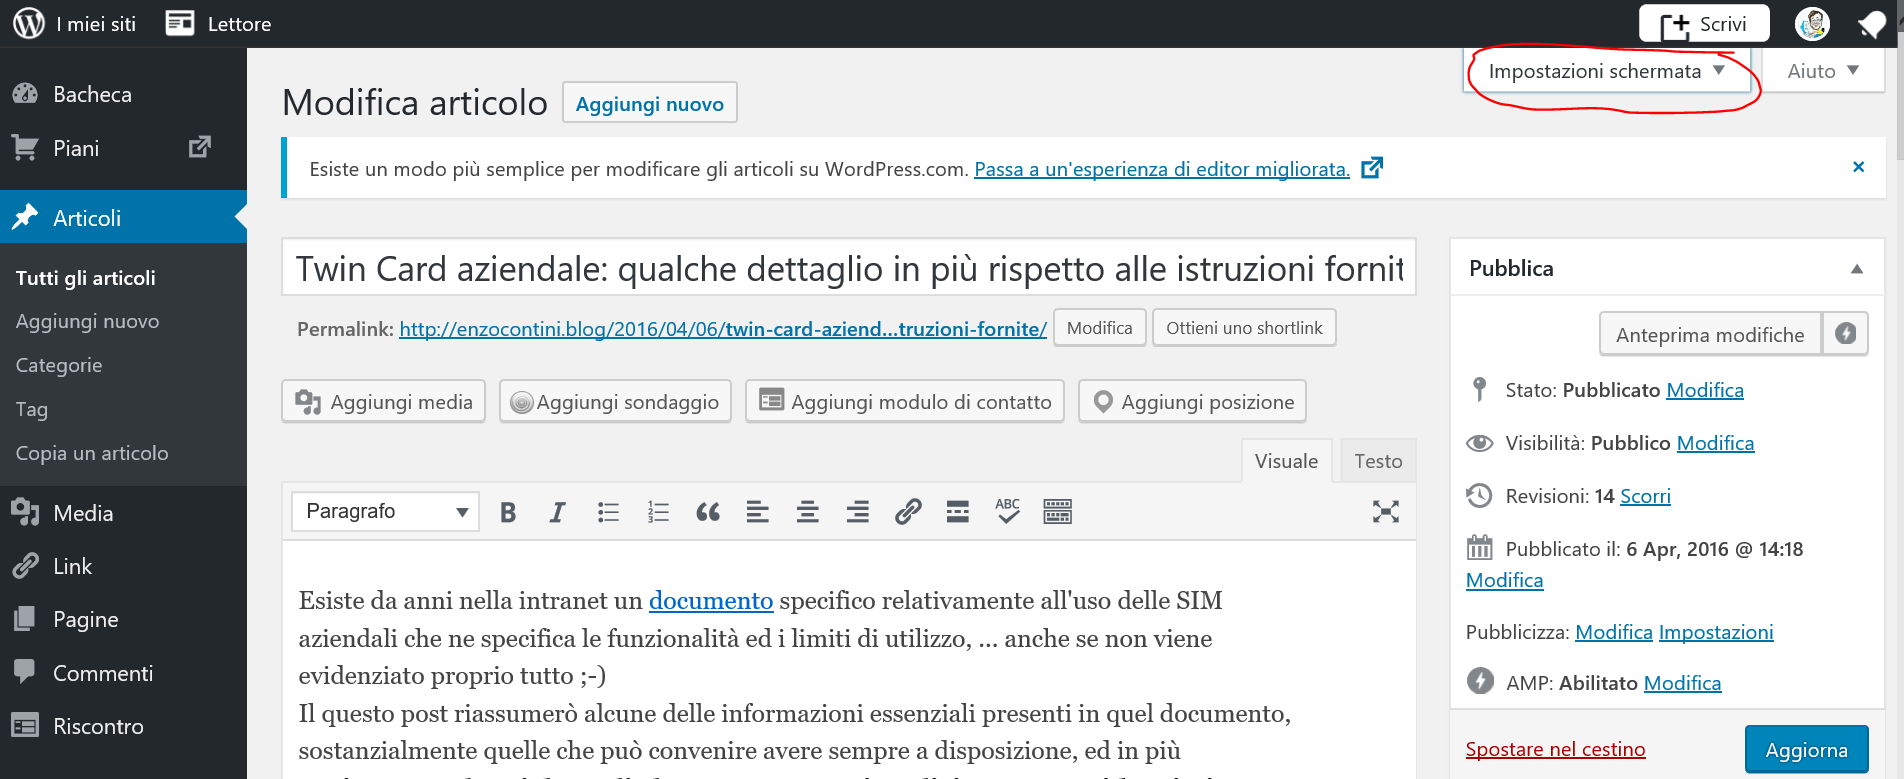Toggle the extra toolbar row
The height and width of the screenshot is (779, 1904).
click(x=1057, y=513)
